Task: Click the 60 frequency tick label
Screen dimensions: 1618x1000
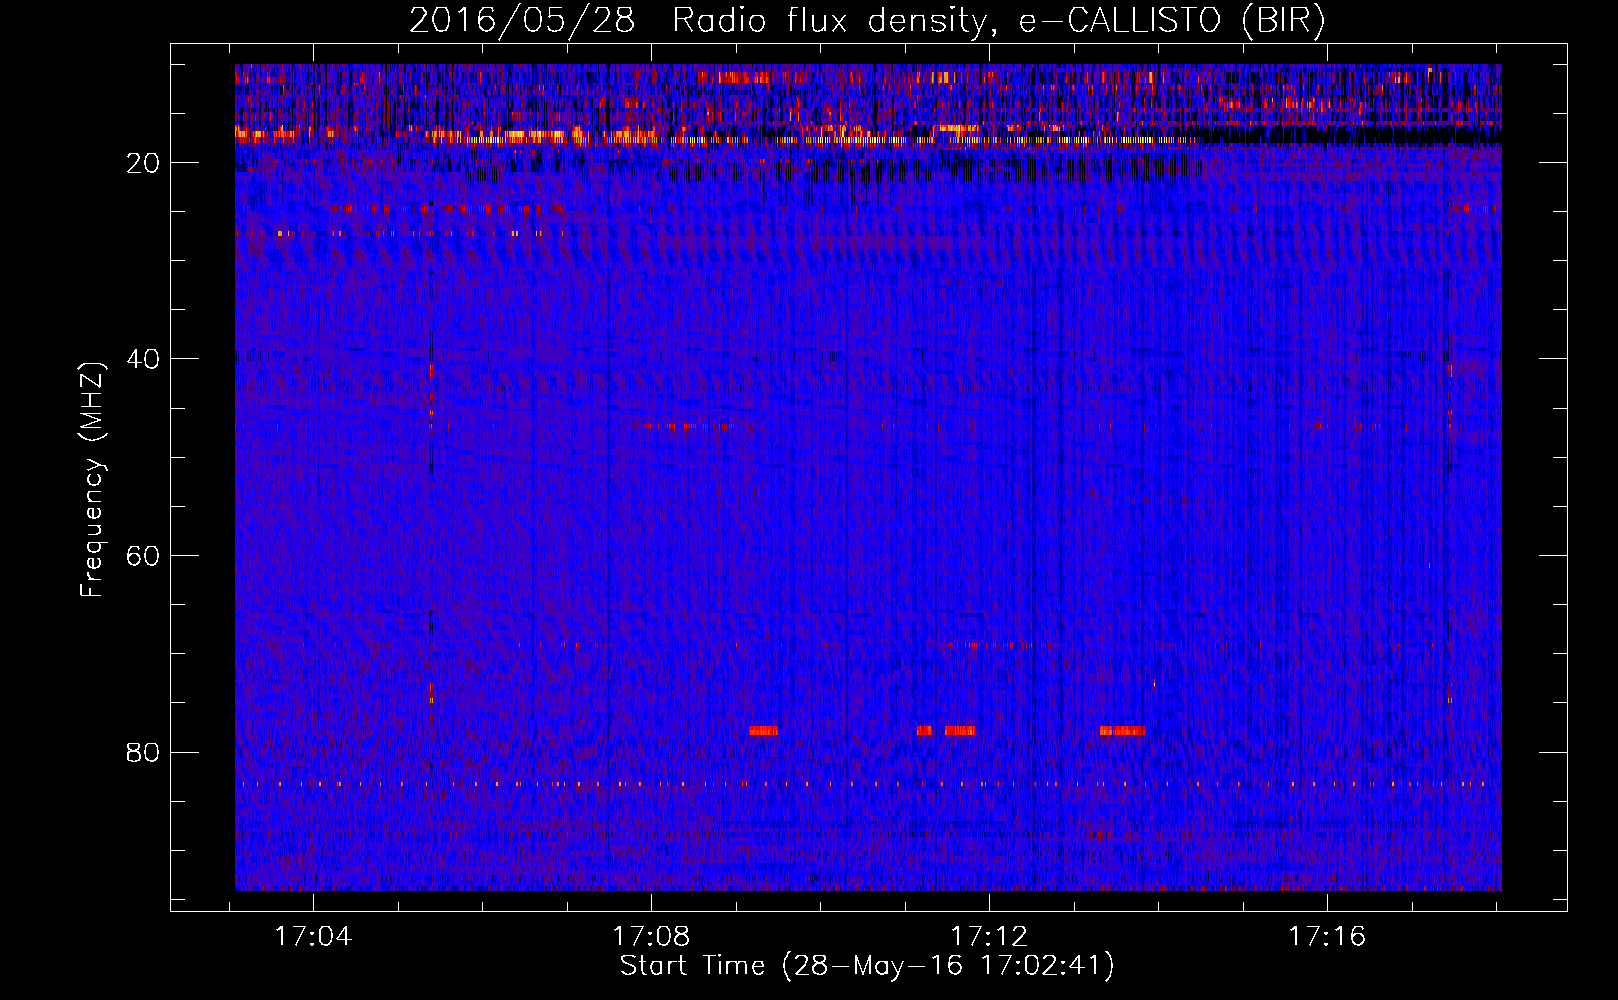Action: coord(144,556)
